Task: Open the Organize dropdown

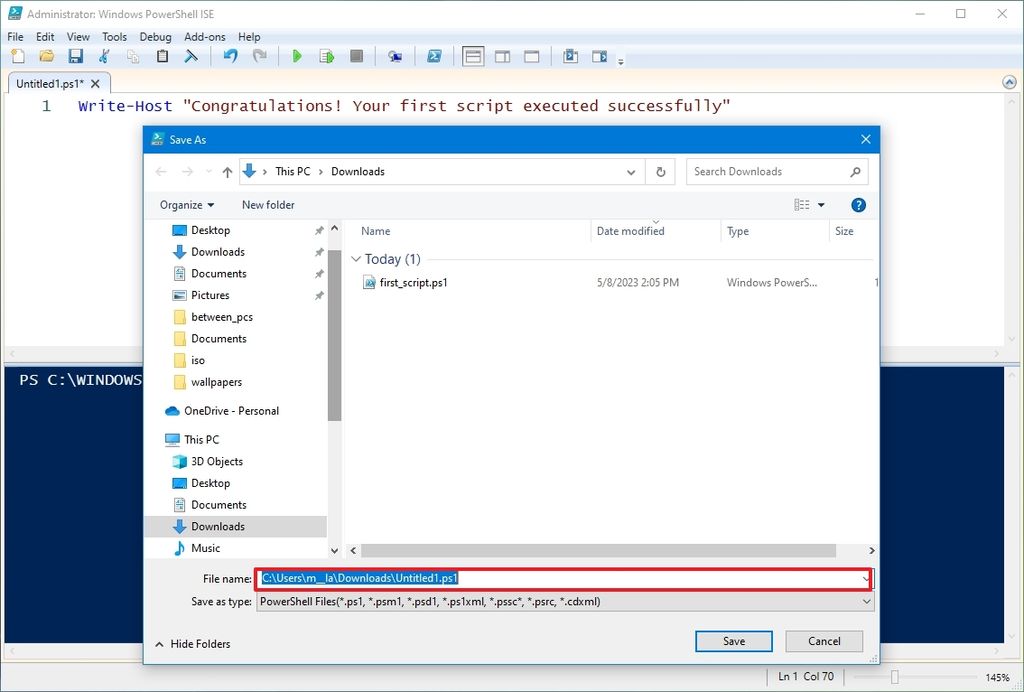Action: point(187,205)
